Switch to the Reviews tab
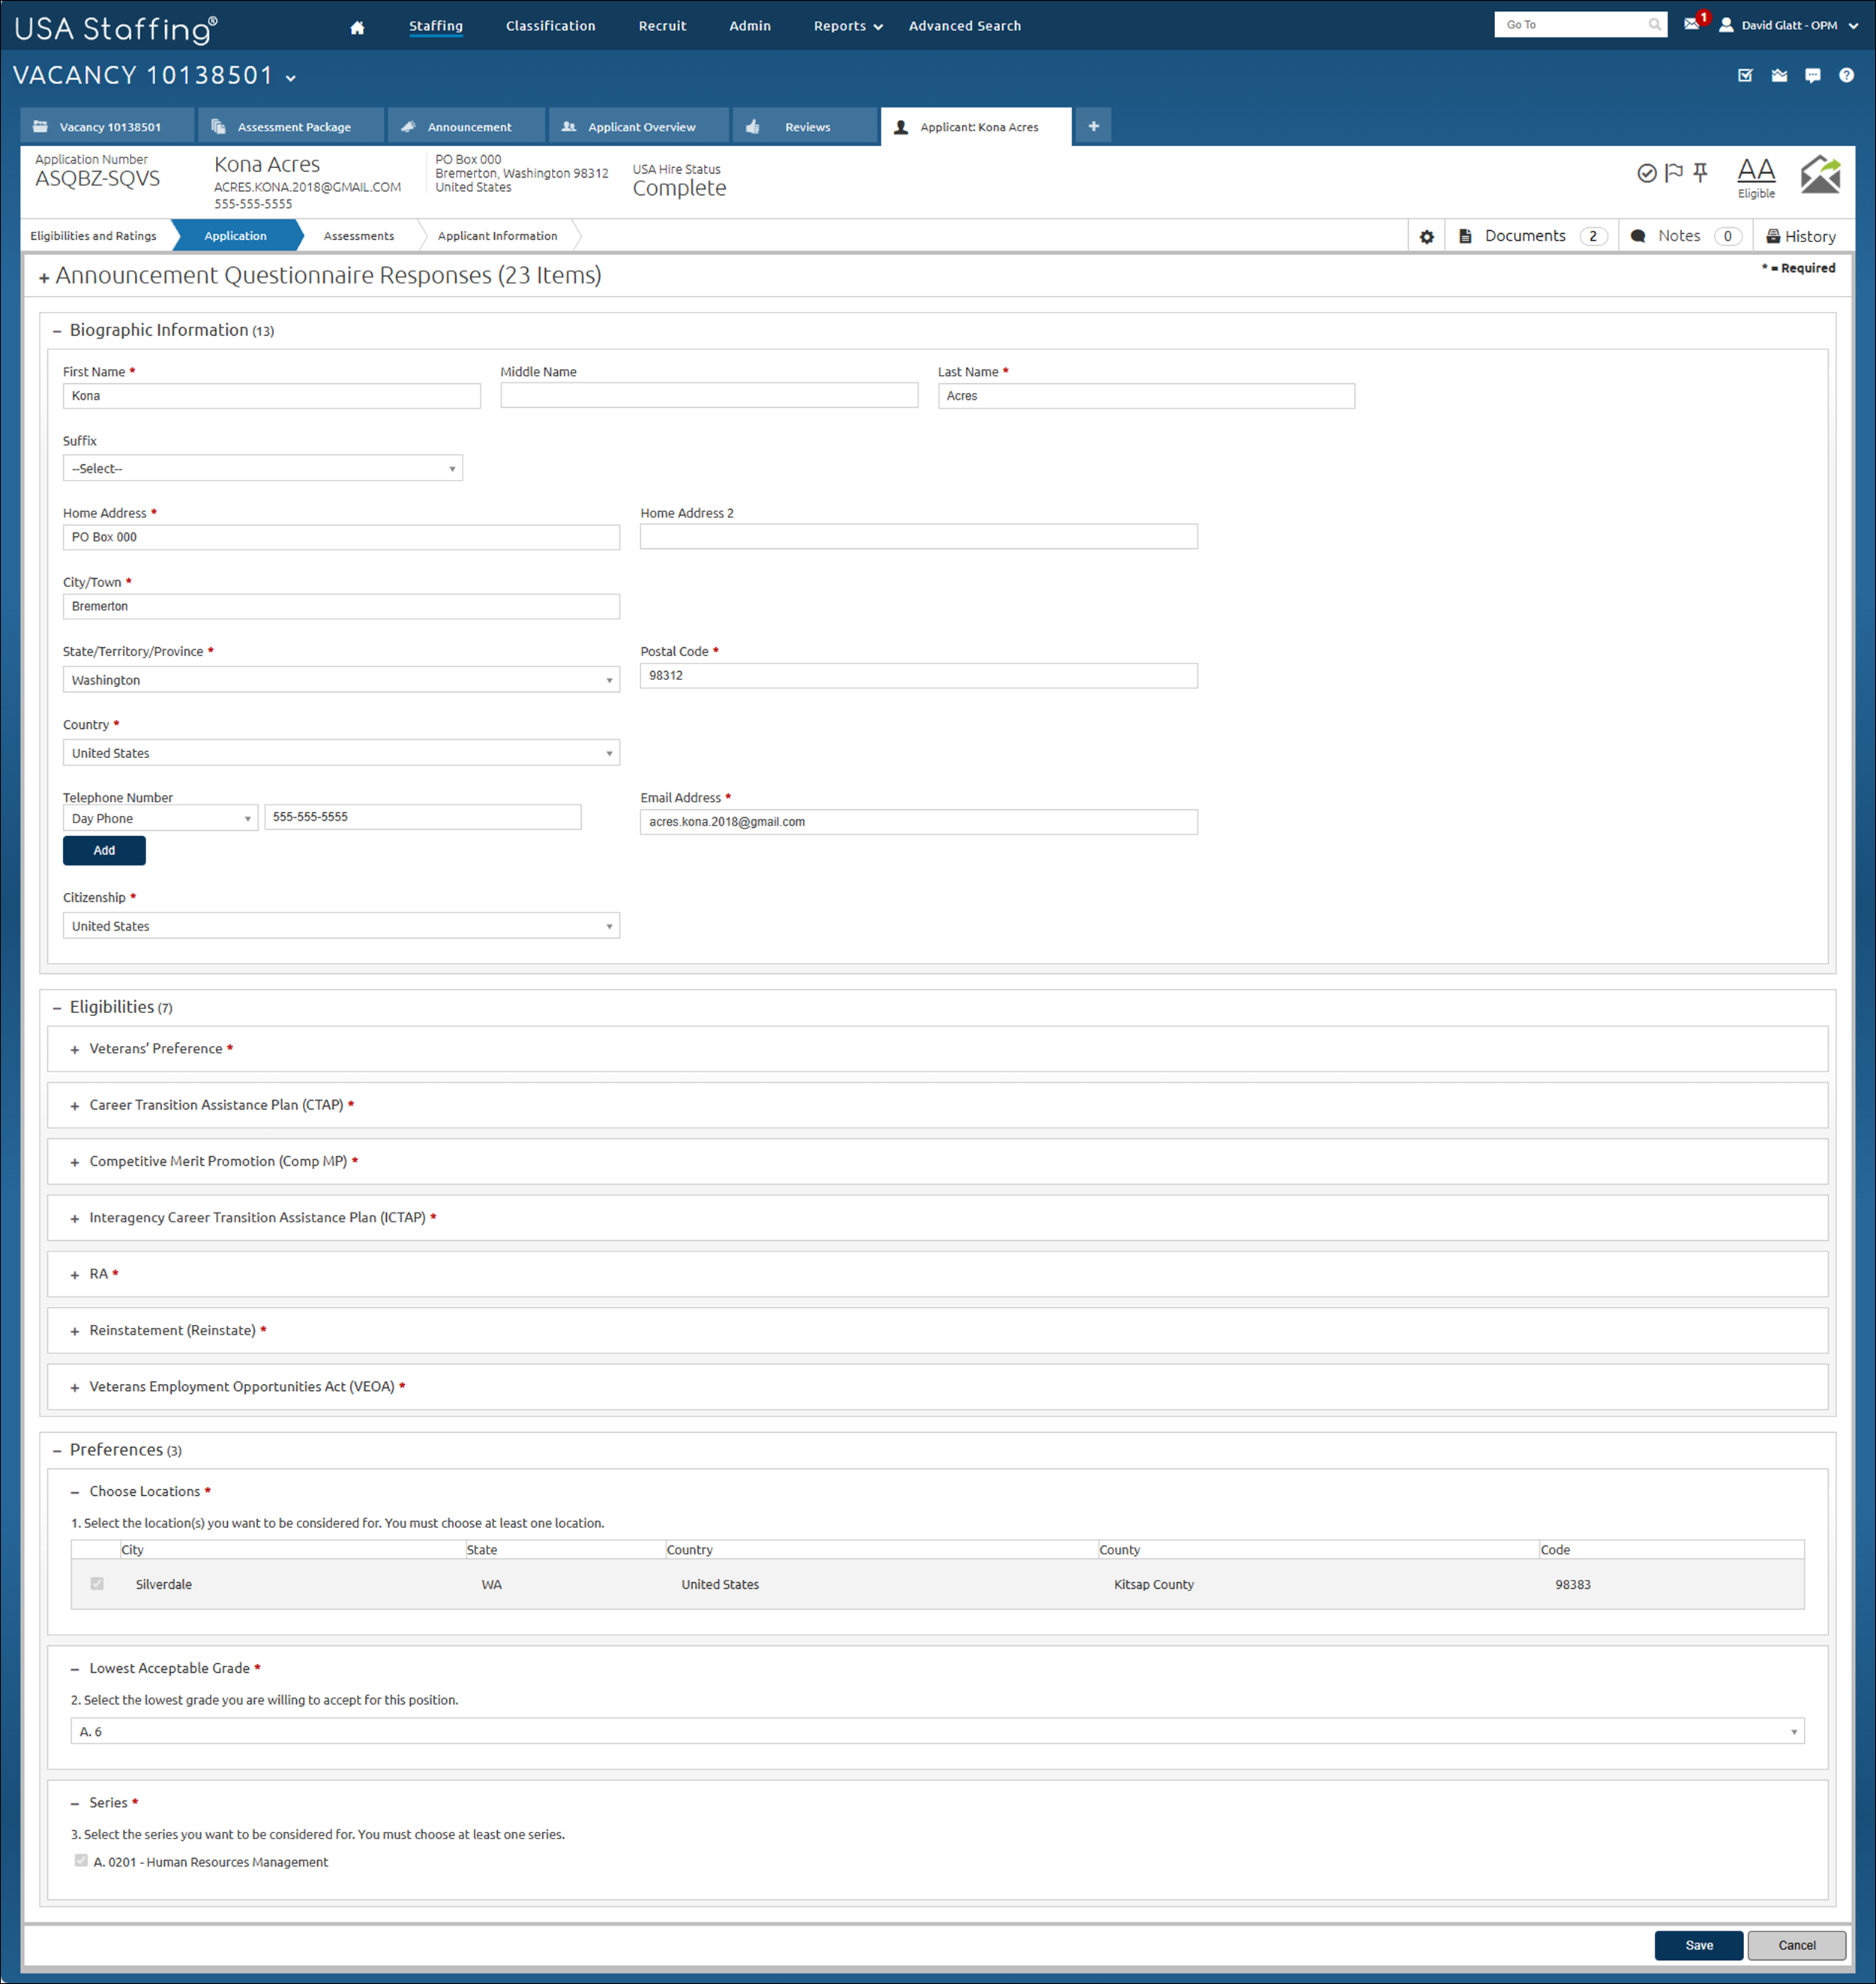 point(806,126)
